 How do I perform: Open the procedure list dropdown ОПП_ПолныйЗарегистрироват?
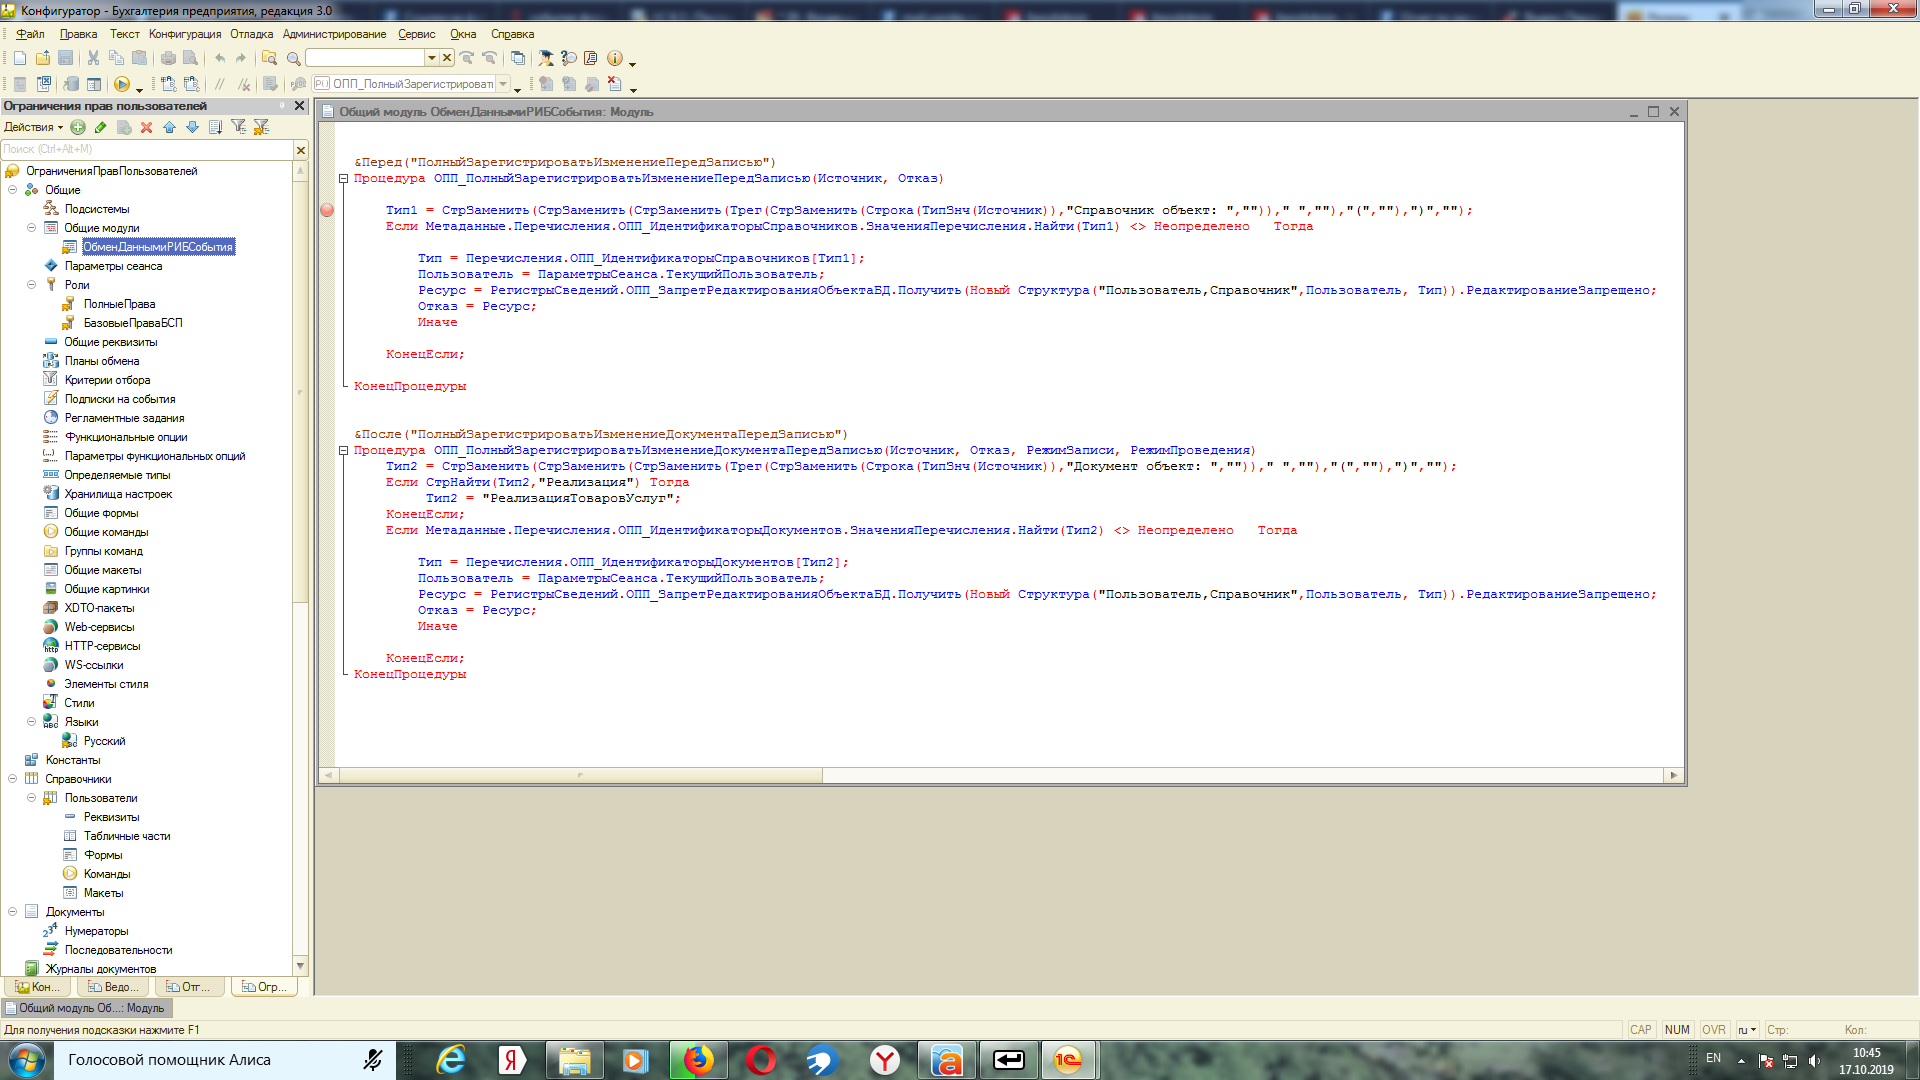pyautogui.click(x=503, y=84)
